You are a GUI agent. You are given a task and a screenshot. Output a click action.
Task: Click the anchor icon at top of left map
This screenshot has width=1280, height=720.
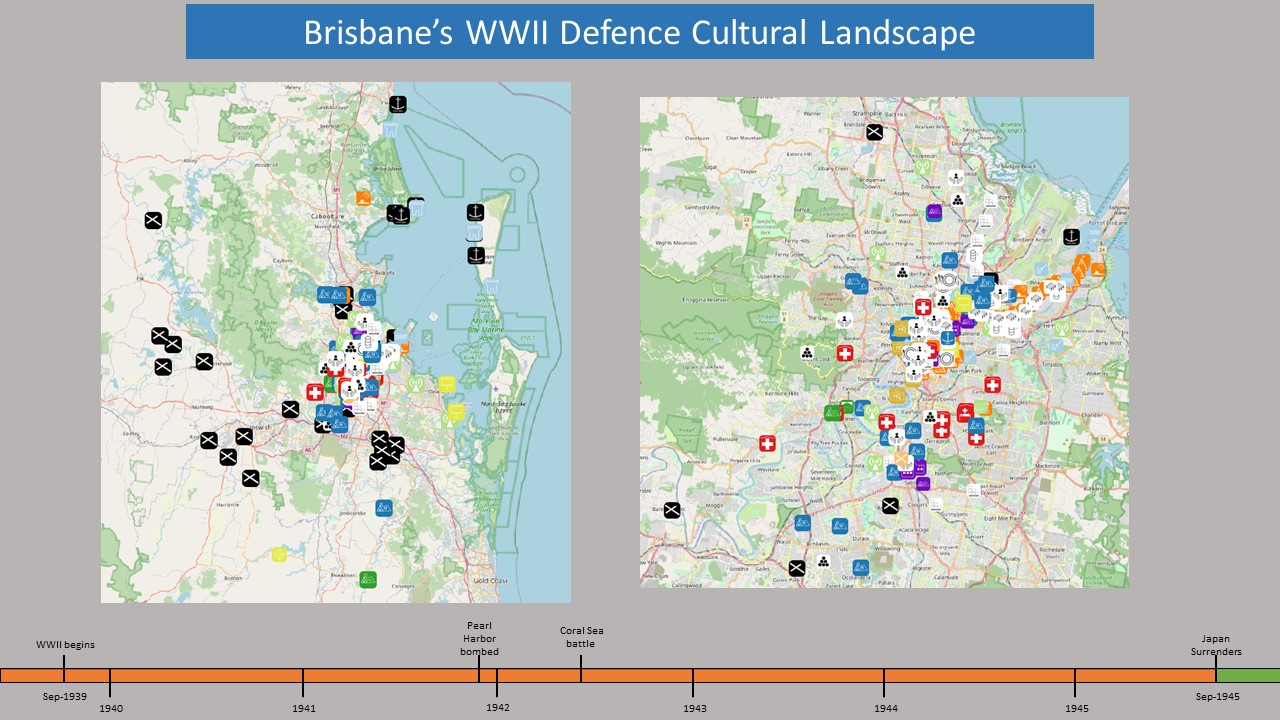tap(397, 103)
